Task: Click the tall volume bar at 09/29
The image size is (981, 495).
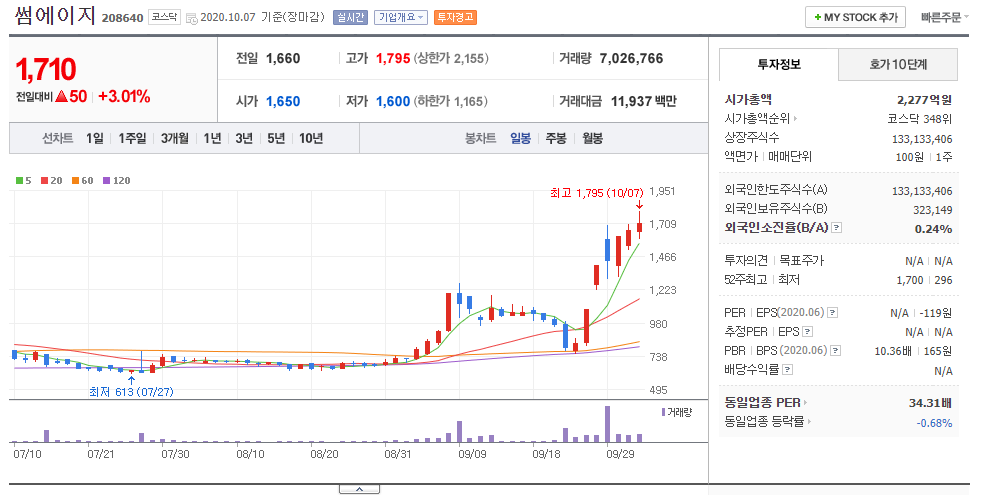Action: point(607,424)
